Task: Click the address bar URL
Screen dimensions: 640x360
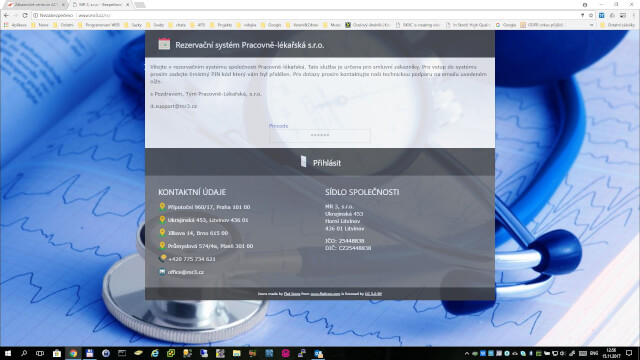Action: coord(95,15)
